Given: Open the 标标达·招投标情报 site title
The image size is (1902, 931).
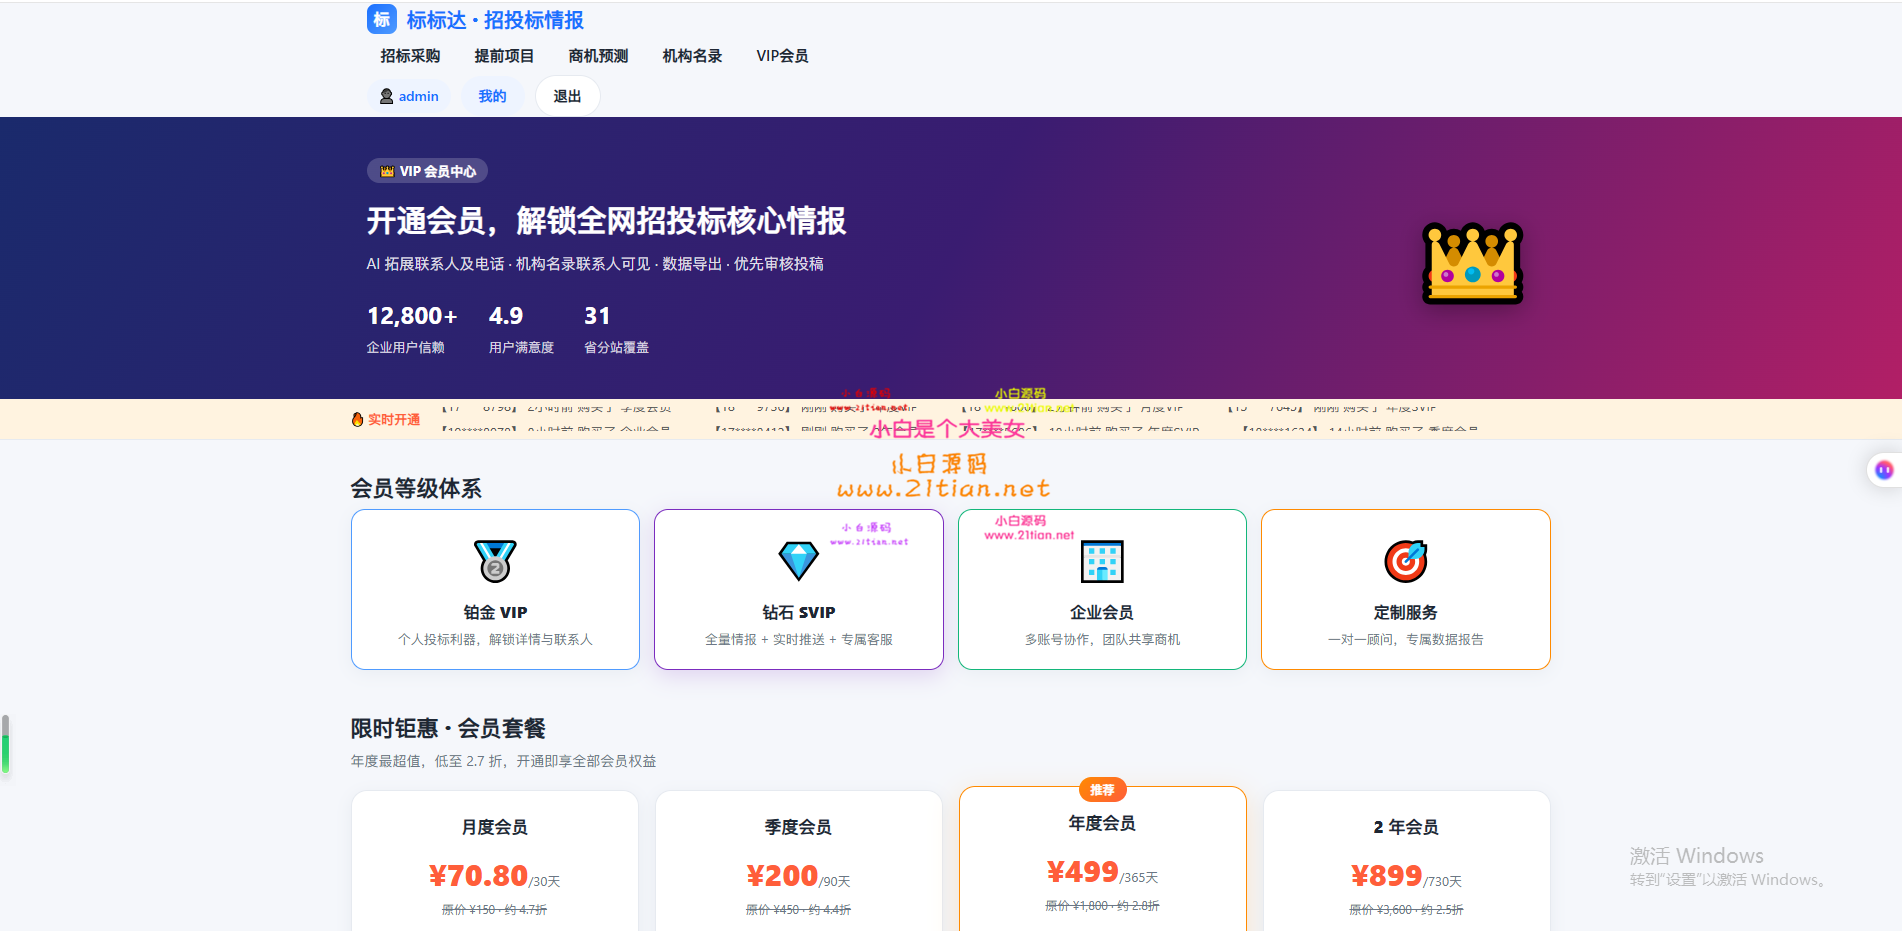Looking at the screenshot, I should 495,20.
